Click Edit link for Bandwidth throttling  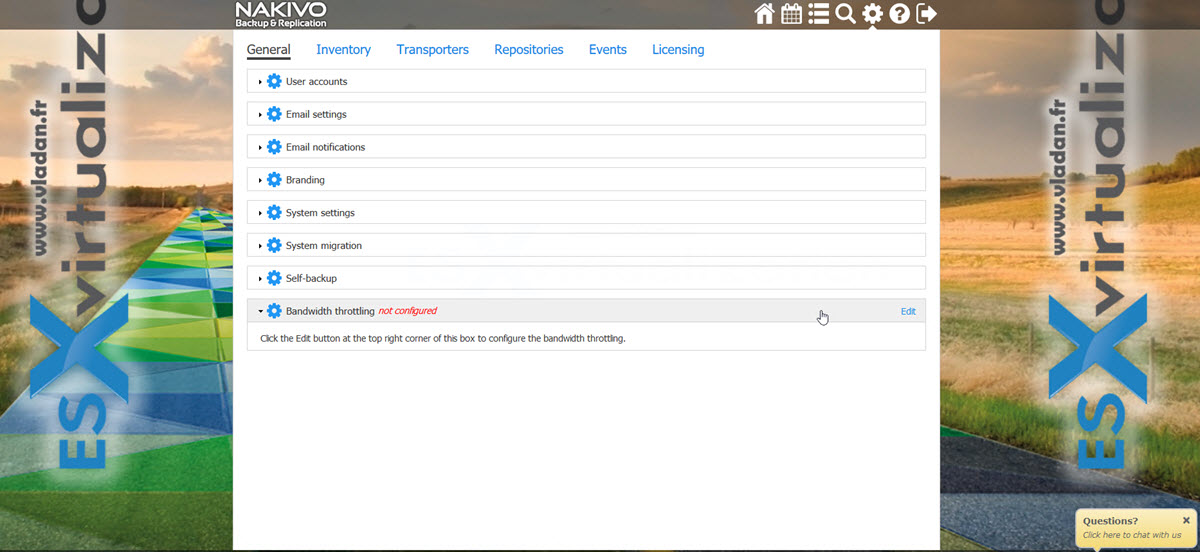(908, 311)
